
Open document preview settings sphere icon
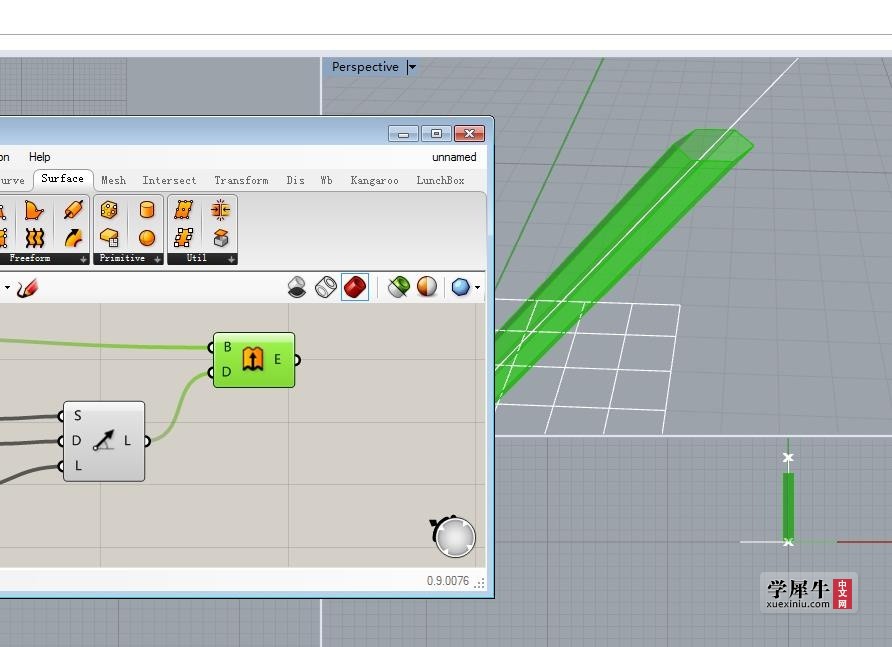(x=427, y=287)
